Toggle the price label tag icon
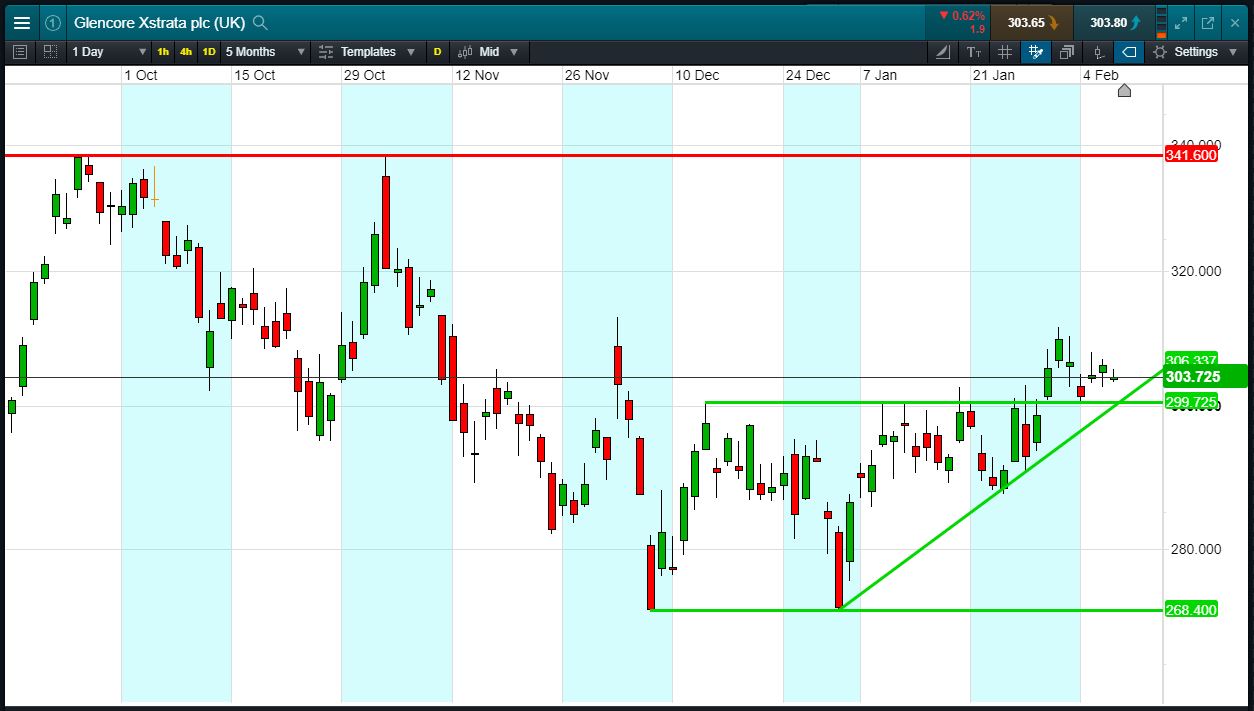 pyautogui.click(x=1129, y=51)
